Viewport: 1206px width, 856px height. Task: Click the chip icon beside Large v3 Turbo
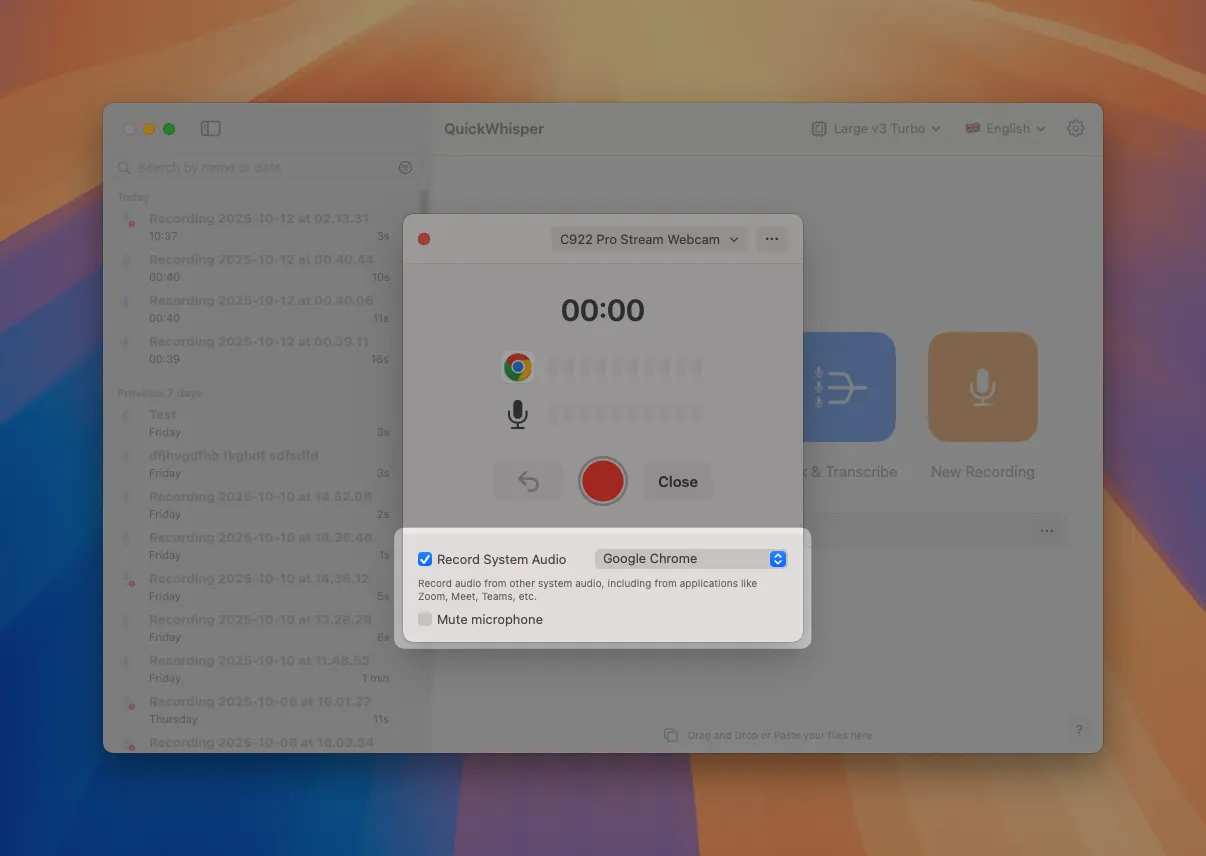click(x=819, y=129)
